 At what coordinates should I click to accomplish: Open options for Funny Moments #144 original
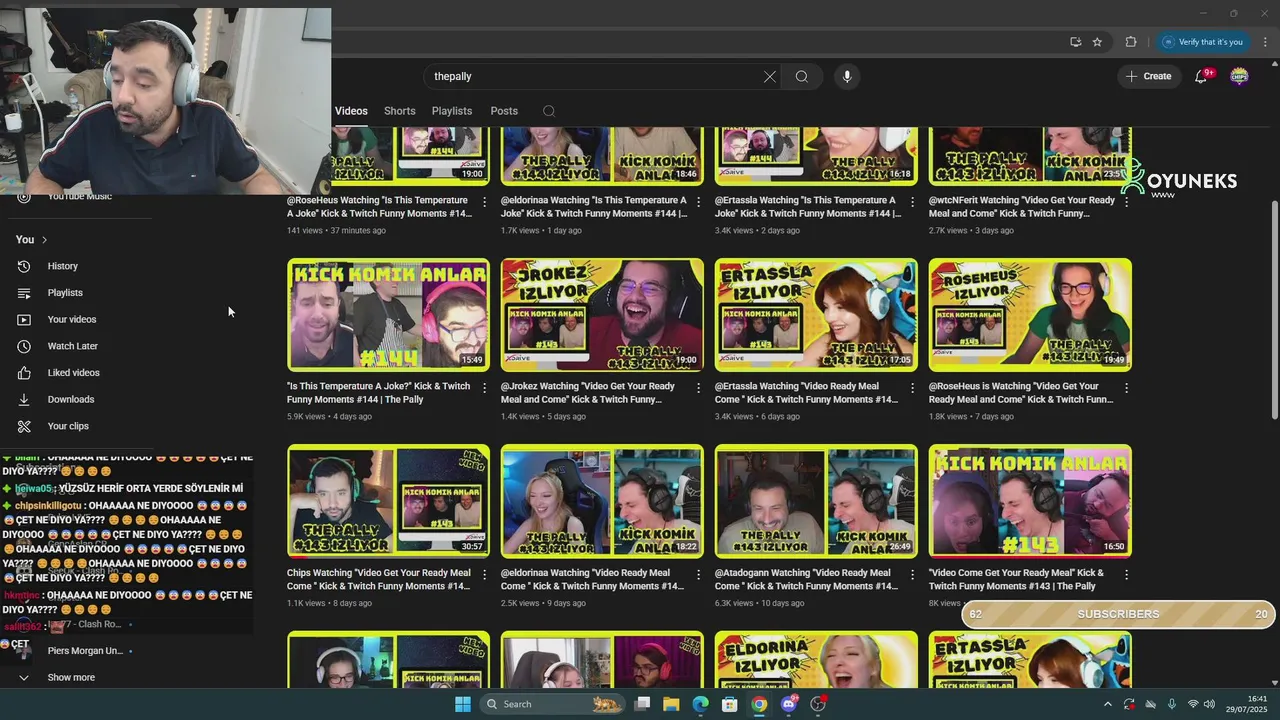pos(485,388)
